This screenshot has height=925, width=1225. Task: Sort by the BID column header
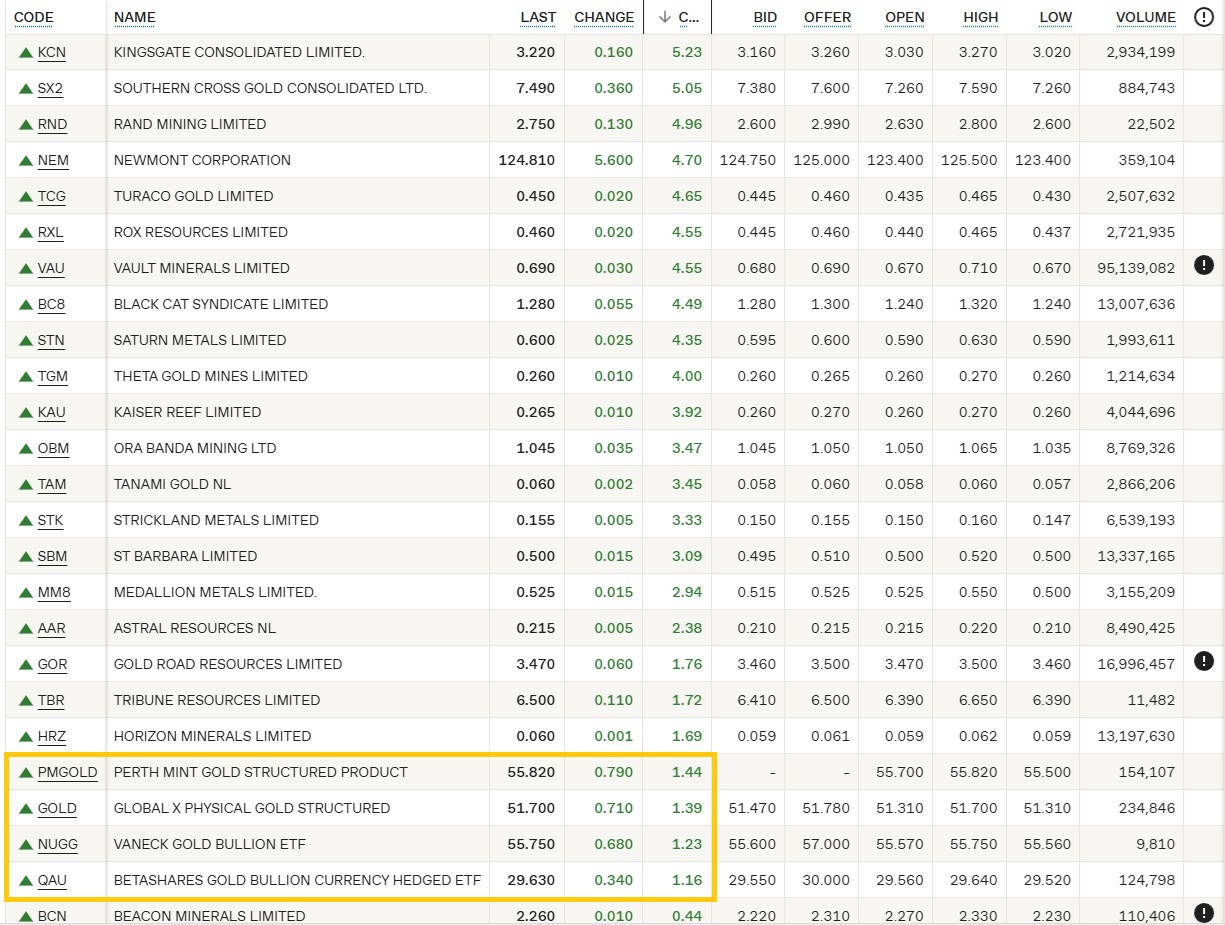click(x=765, y=17)
